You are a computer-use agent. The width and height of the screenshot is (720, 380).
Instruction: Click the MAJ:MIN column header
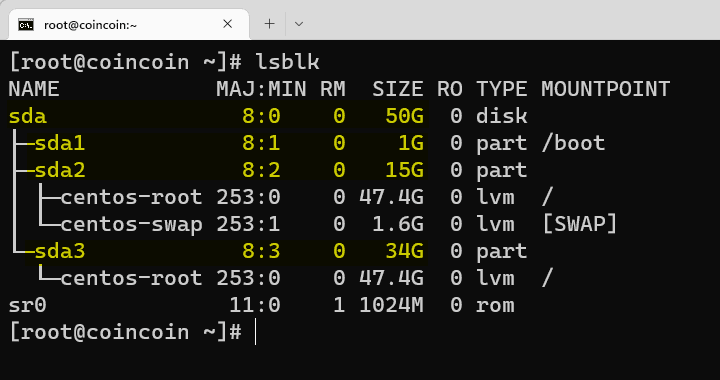261,89
